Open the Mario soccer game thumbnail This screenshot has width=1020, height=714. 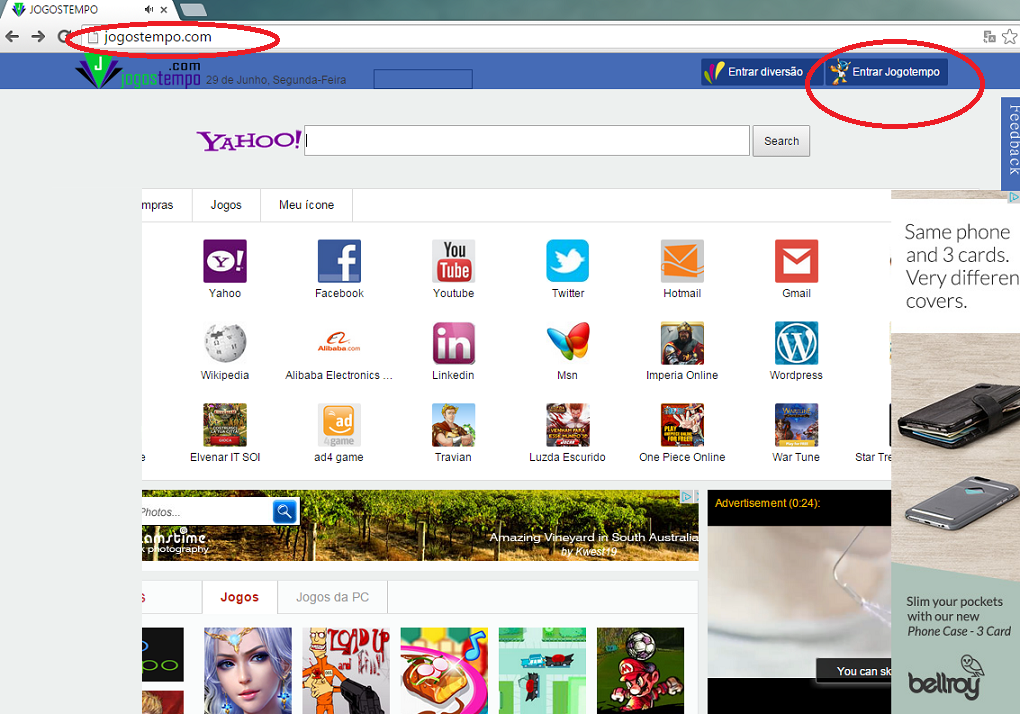pos(641,670)
